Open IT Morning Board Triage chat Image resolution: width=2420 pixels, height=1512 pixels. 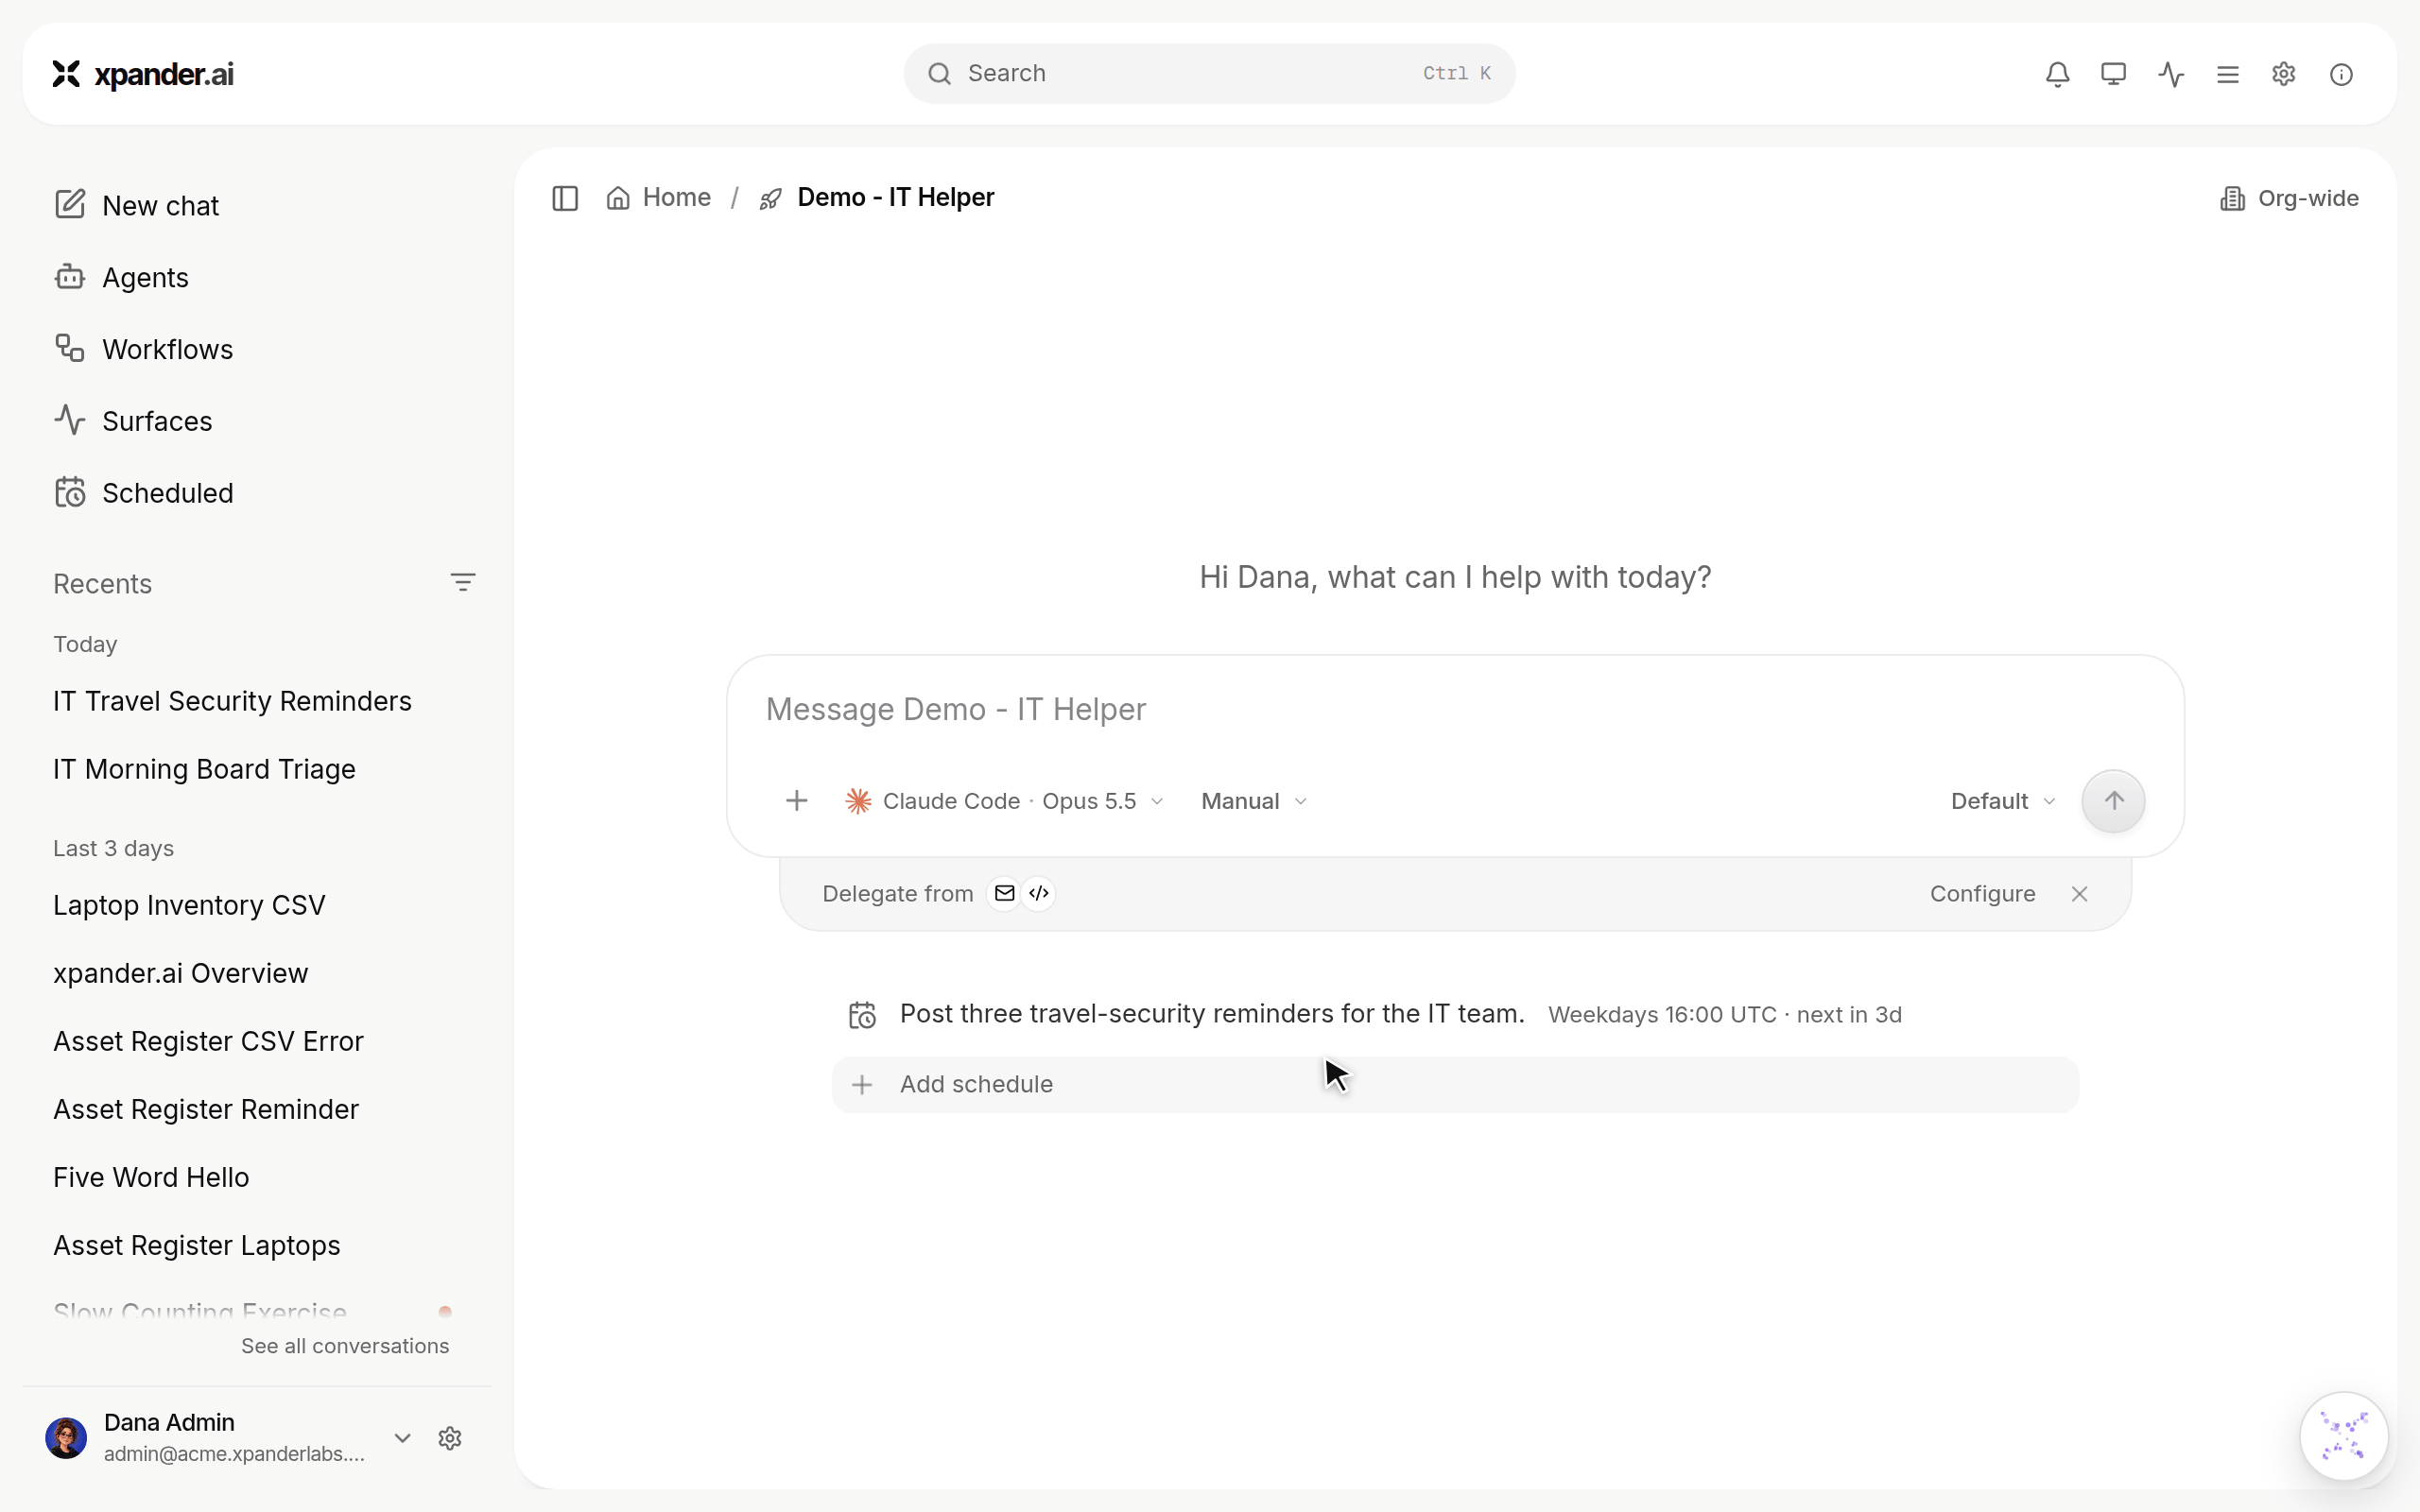pos(204,769)
